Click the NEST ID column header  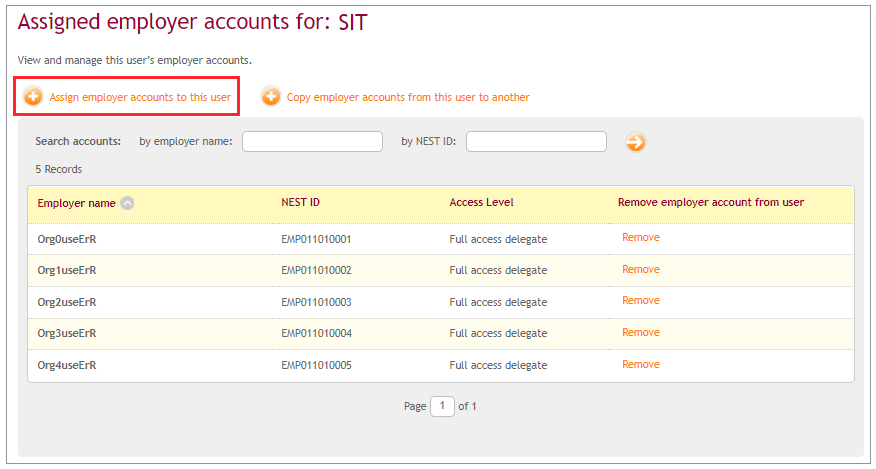[x=301, y=202]
